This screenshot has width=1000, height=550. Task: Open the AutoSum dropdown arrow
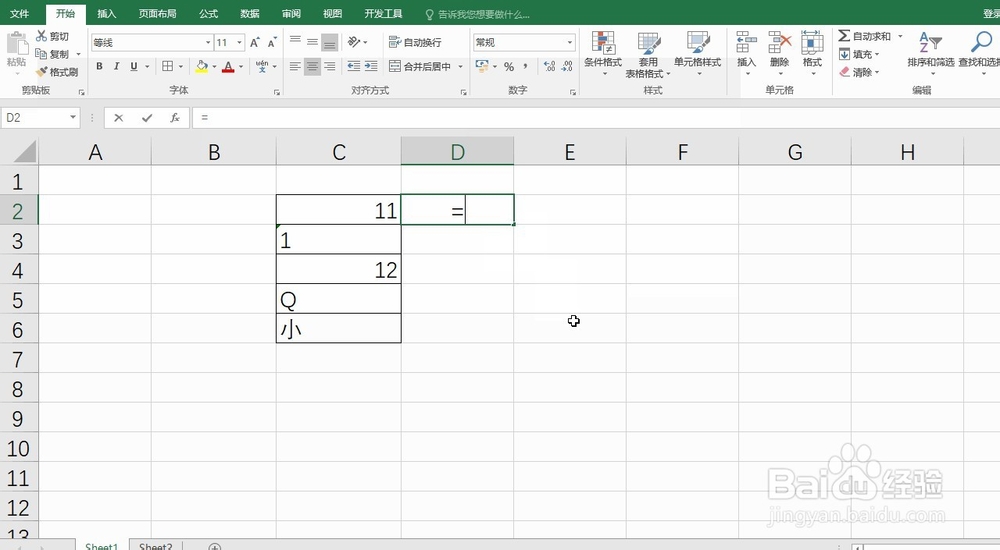coord(900,36)
